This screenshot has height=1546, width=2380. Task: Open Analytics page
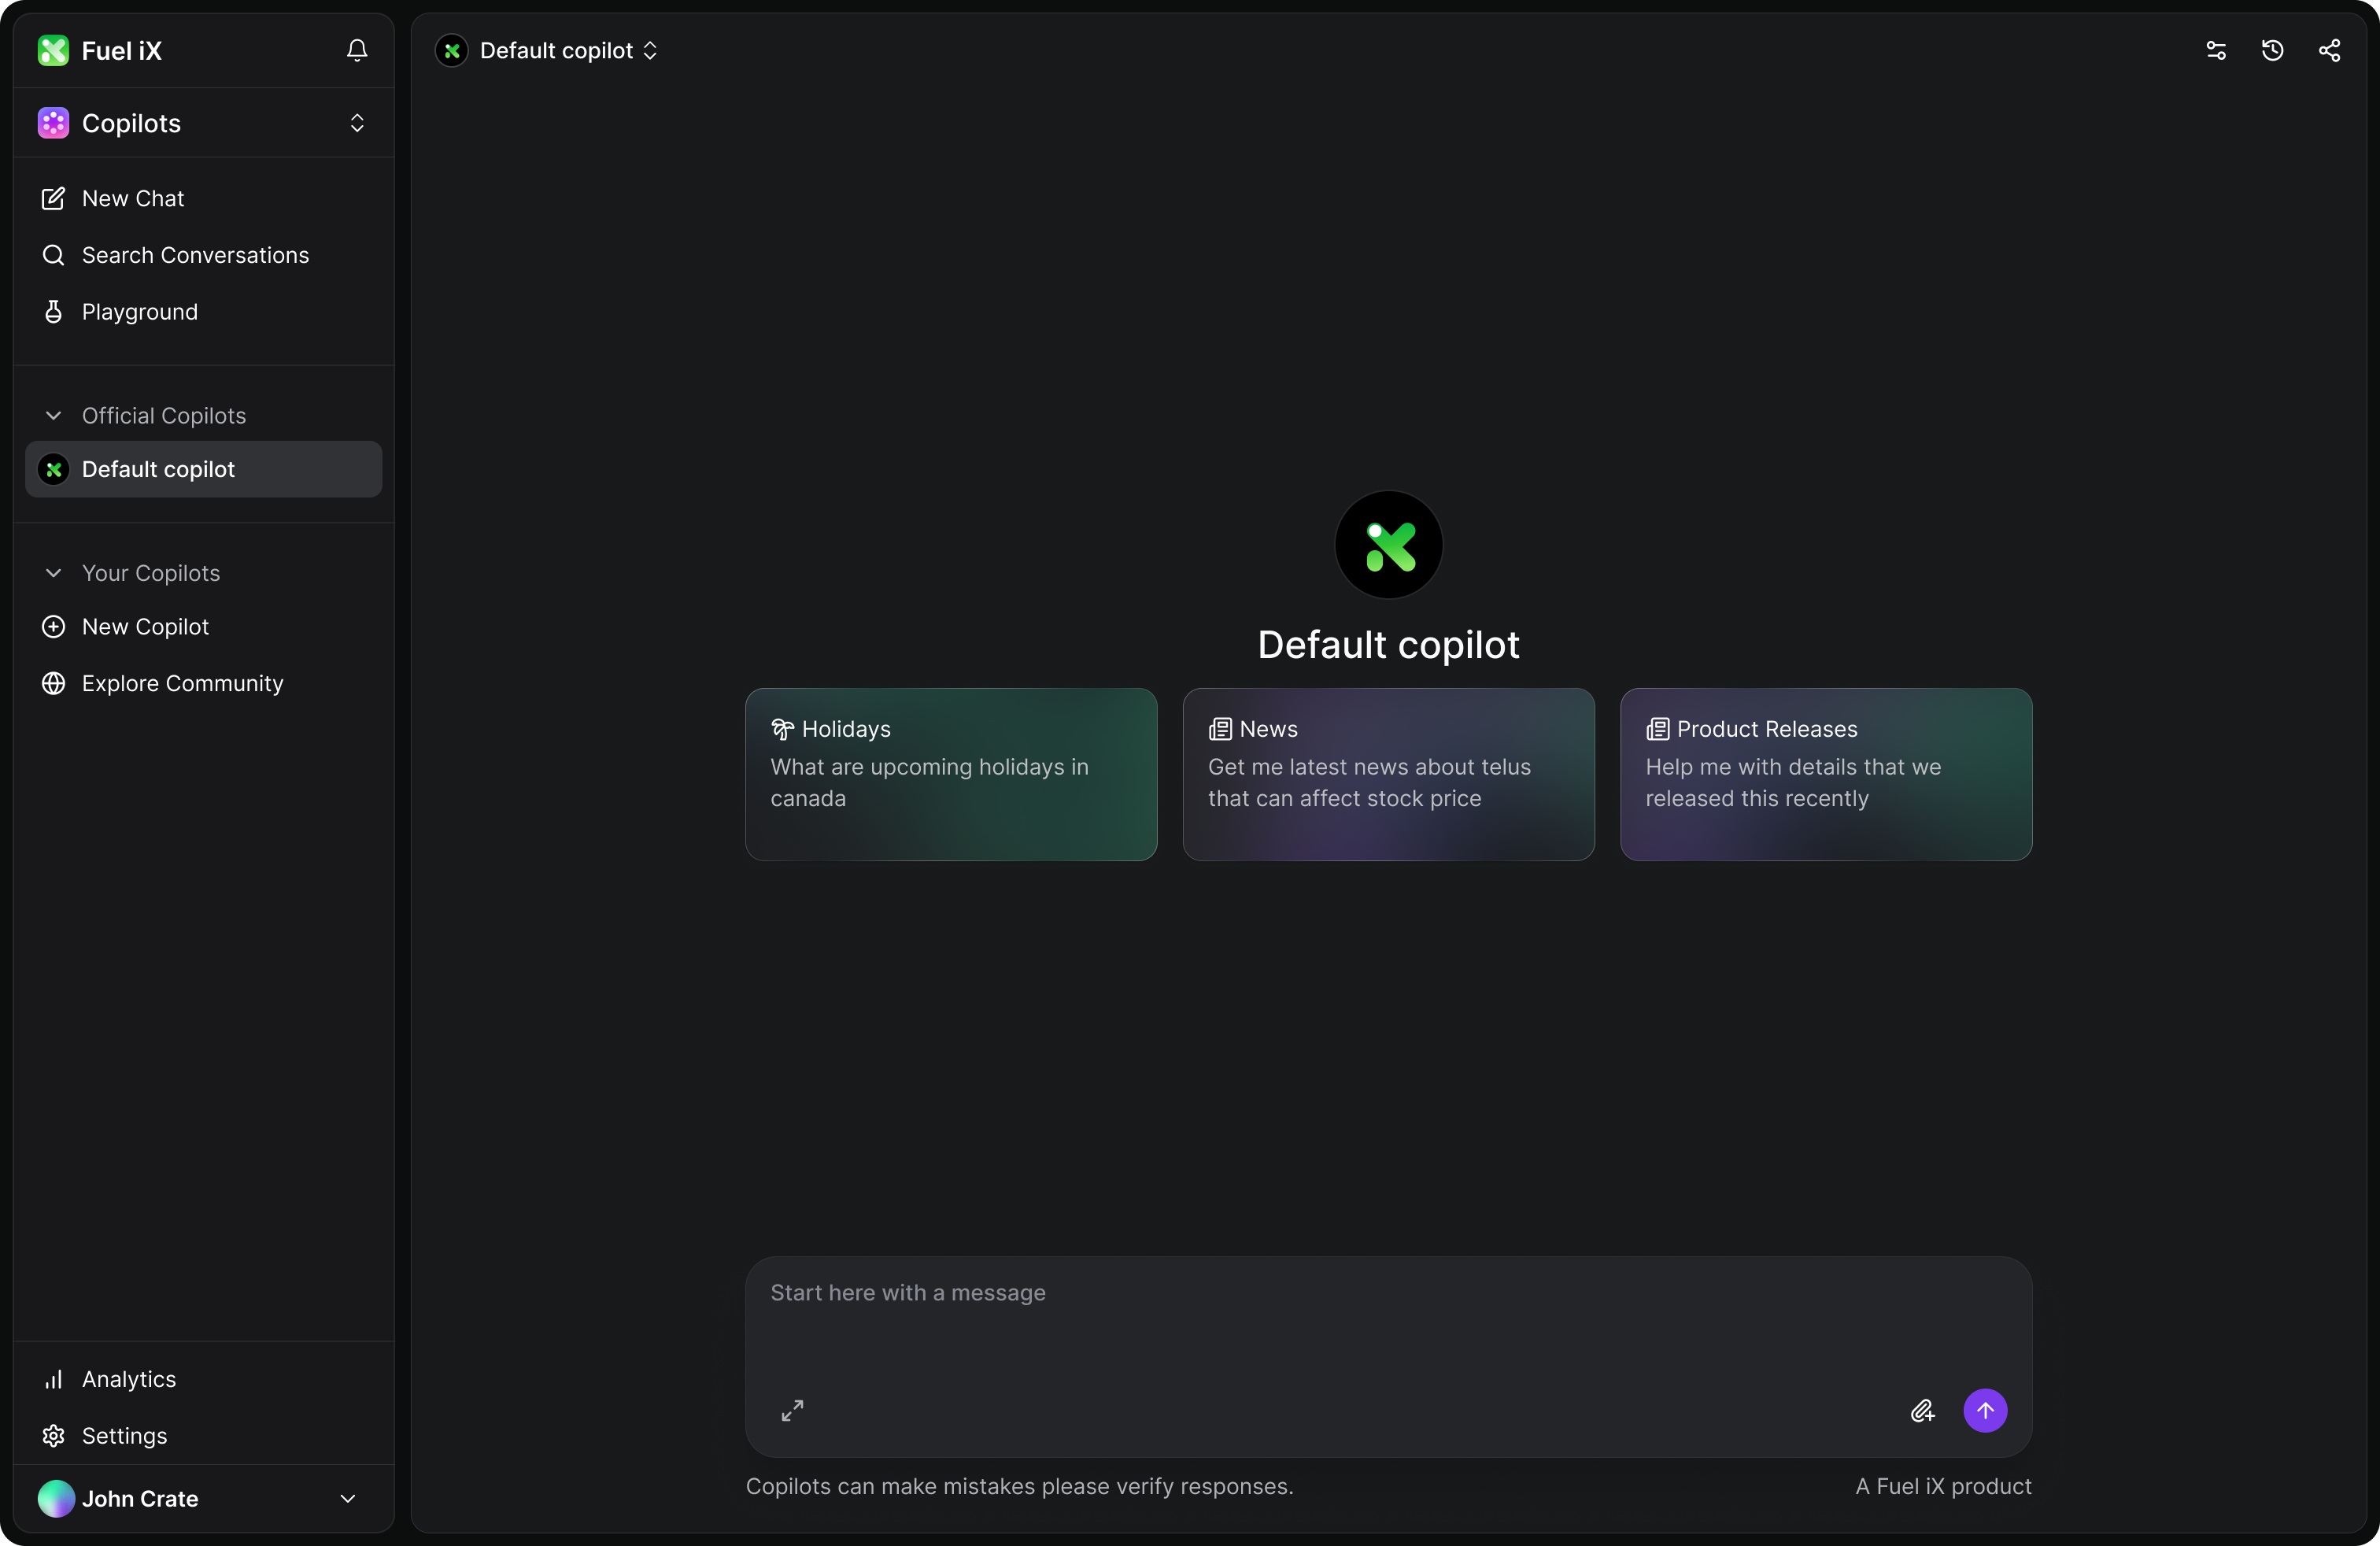click(x=204, y=1379)
